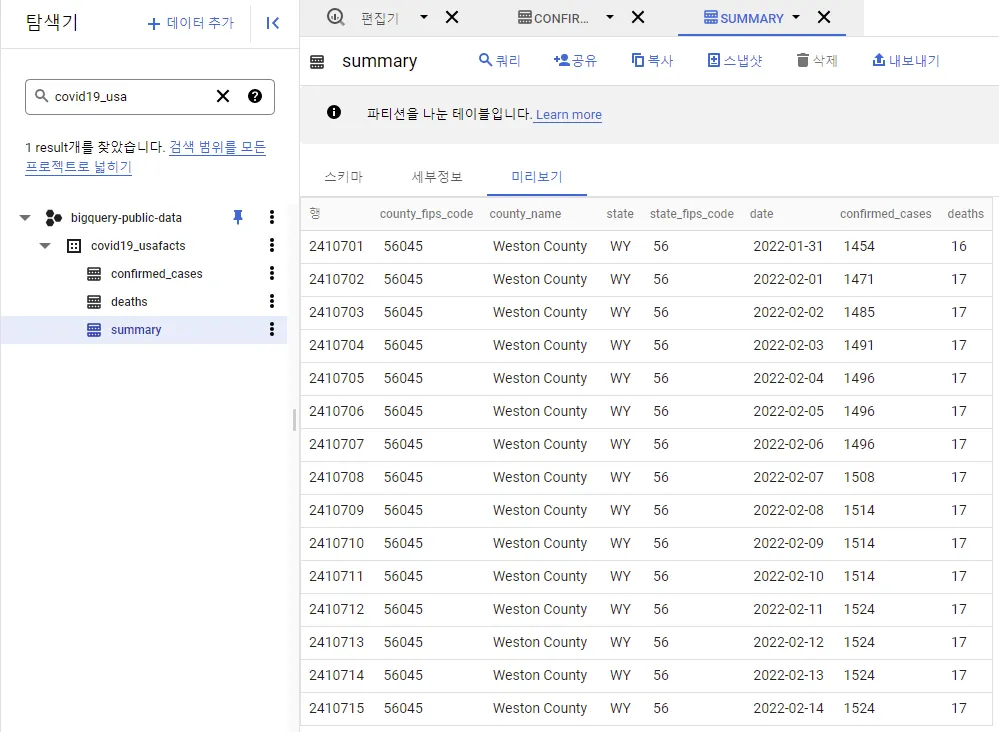This screenshot has width=999, height=732.
Task: Click the 쿼리 button
Action: pyautogui.click(x=500, y=60)
